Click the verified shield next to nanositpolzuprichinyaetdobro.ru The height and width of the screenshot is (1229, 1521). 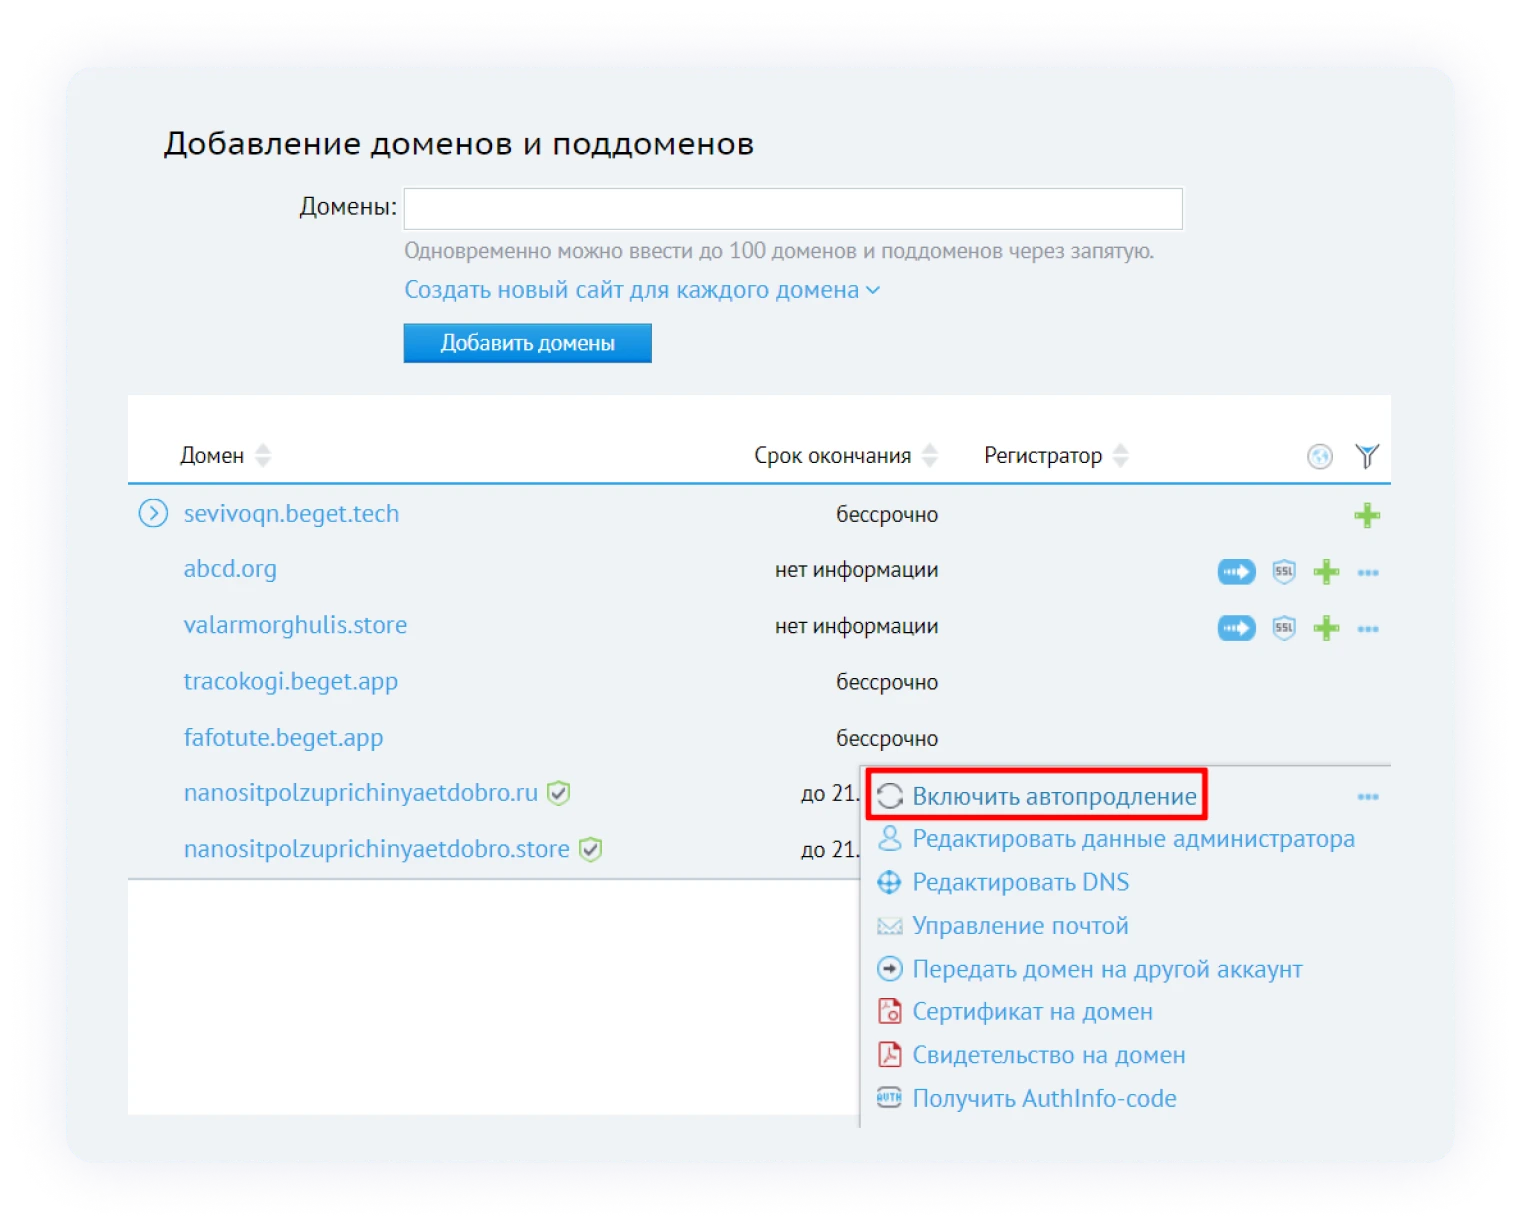pyautogui.click(x=559, y=793)
